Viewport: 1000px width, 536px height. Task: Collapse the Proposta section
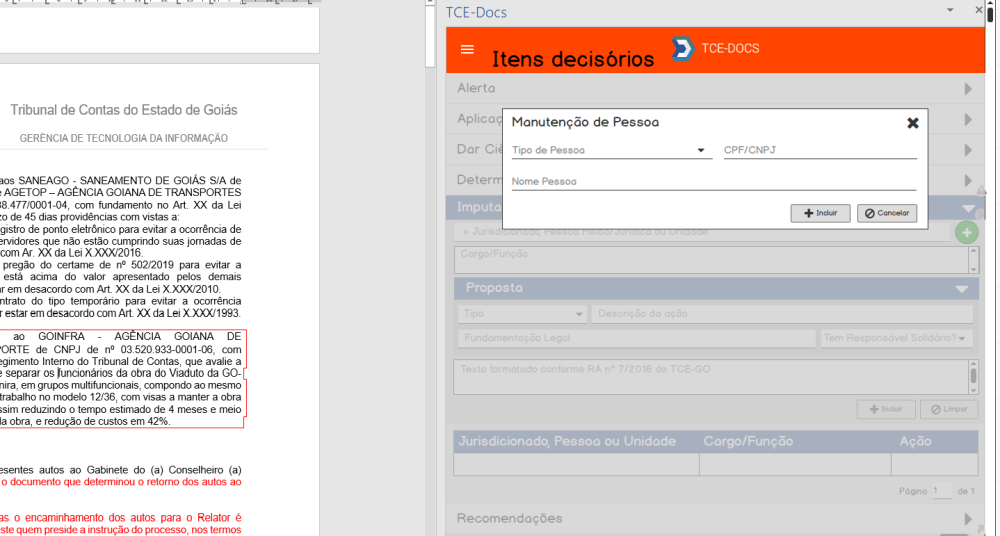point(962,288)
